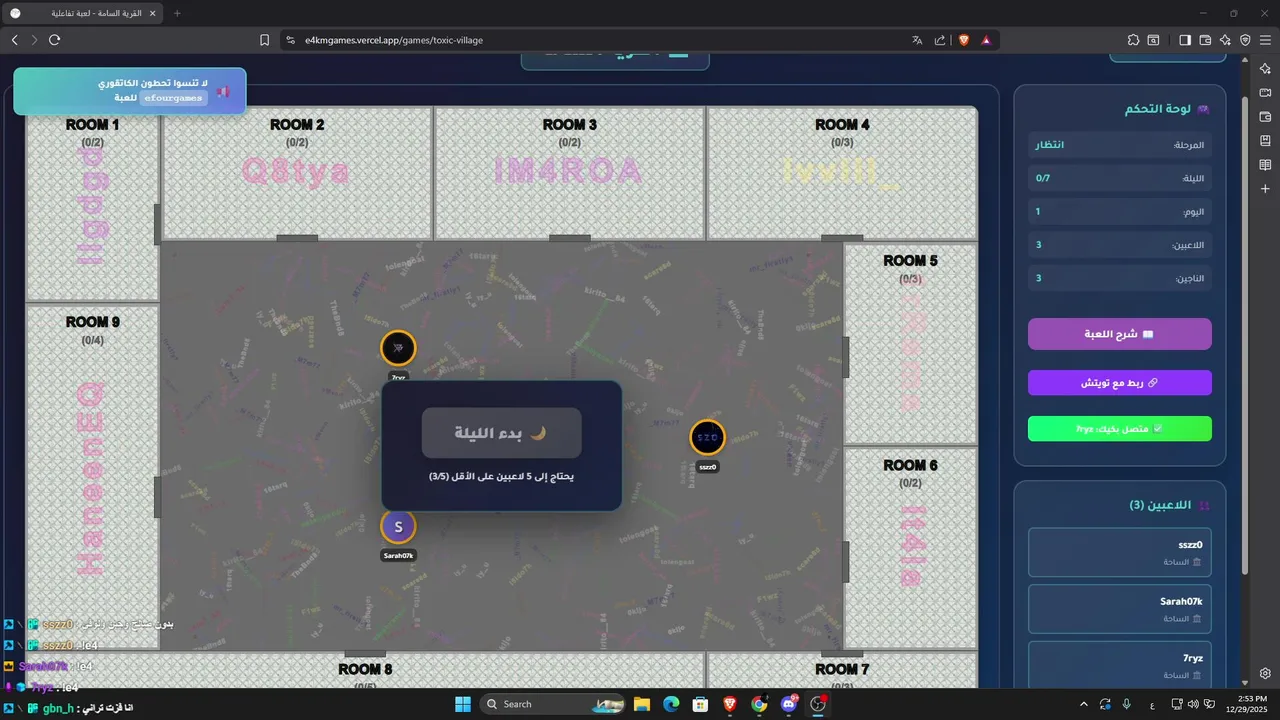Open site settings icon in address bar
This screenshot has height=720, width=1280.
(x=291, y=40)
